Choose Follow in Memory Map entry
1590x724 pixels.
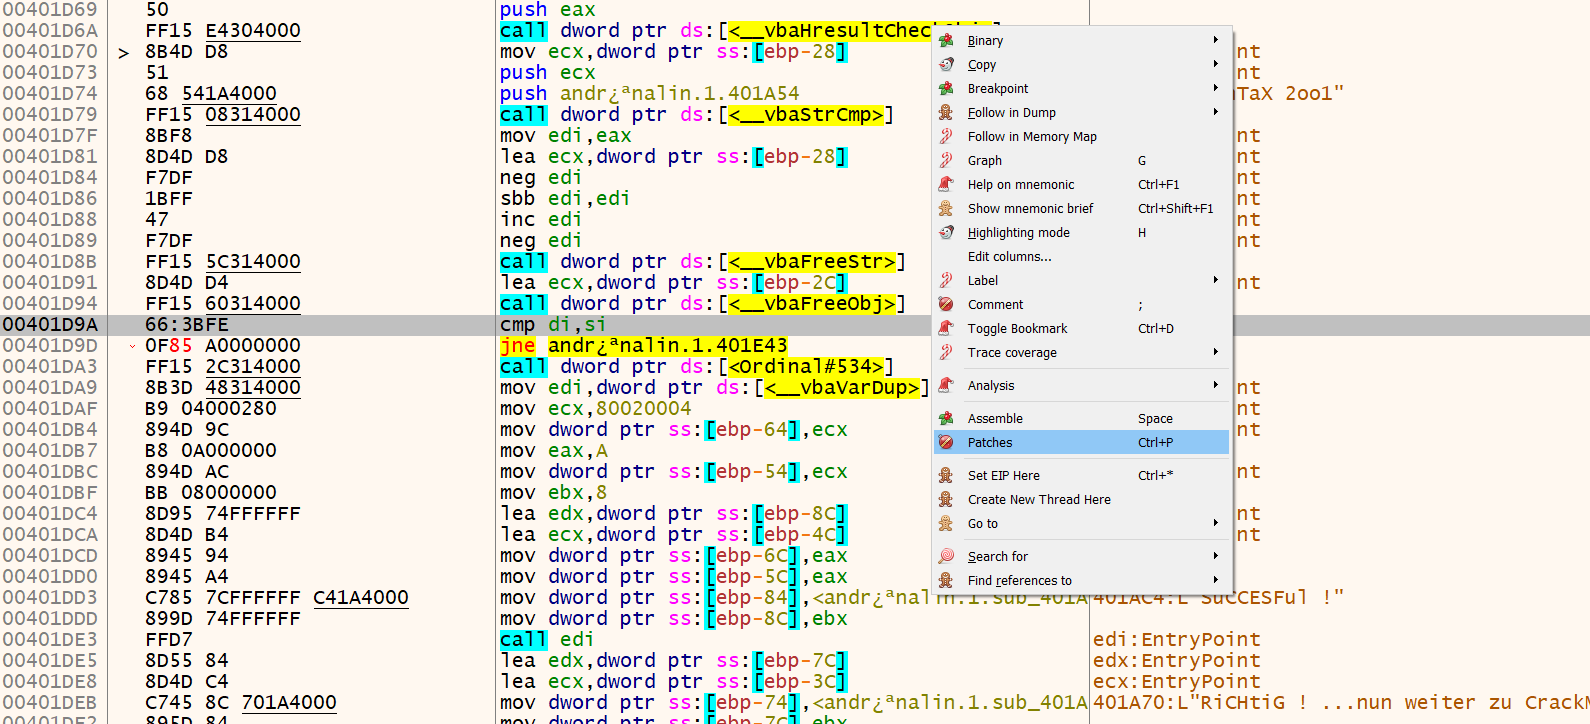point(1081,137)
